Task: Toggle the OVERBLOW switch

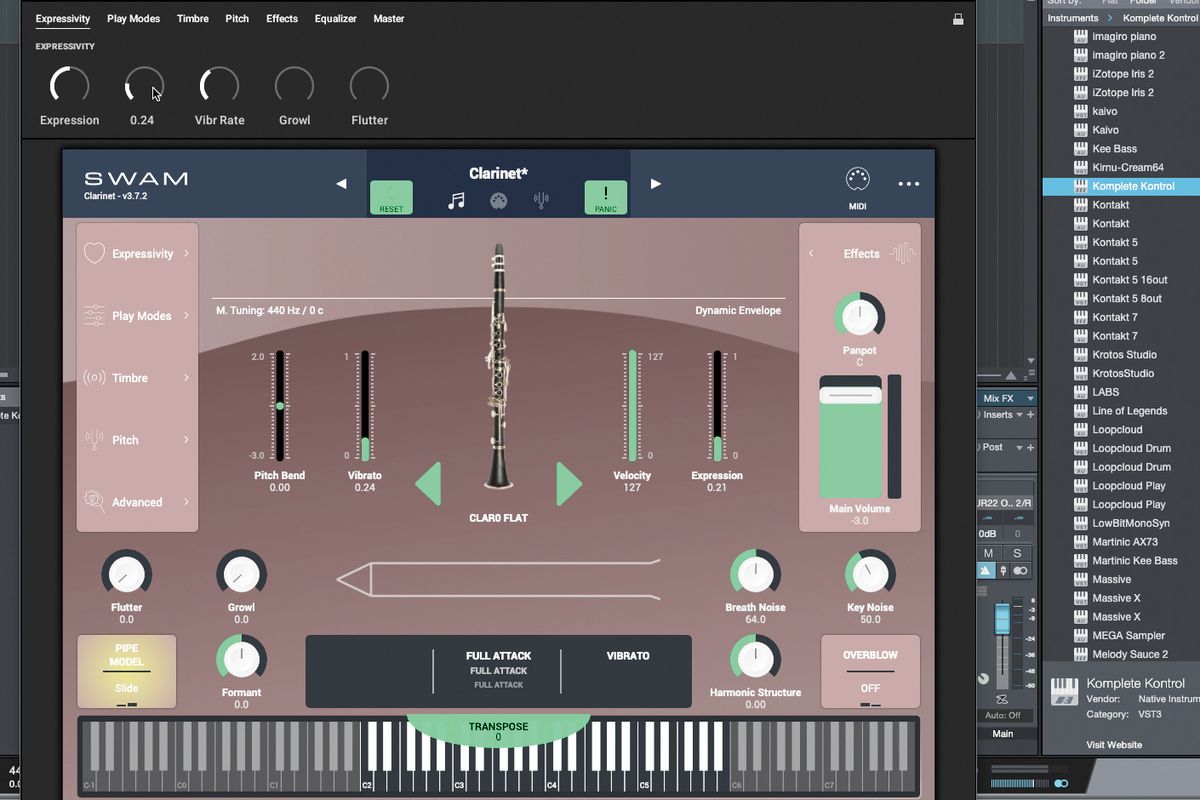Action: (870, 672)
